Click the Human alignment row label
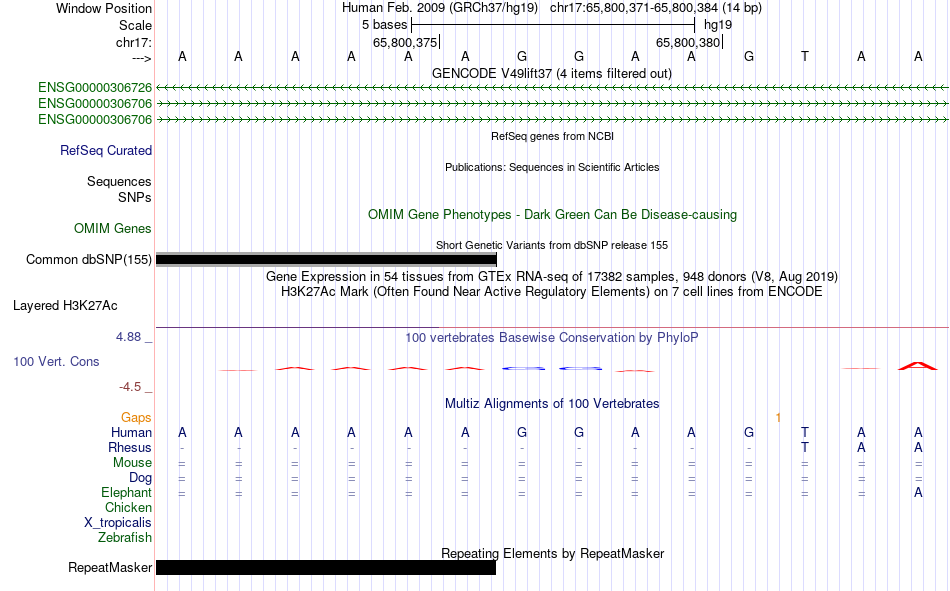This screenshot has width=950, height=591. click(131, 432)
